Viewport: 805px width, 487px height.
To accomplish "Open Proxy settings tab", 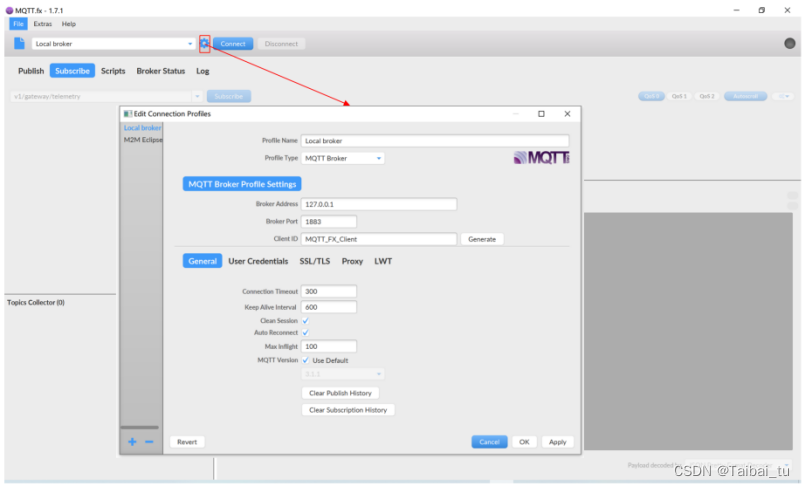I will point(352,261).
